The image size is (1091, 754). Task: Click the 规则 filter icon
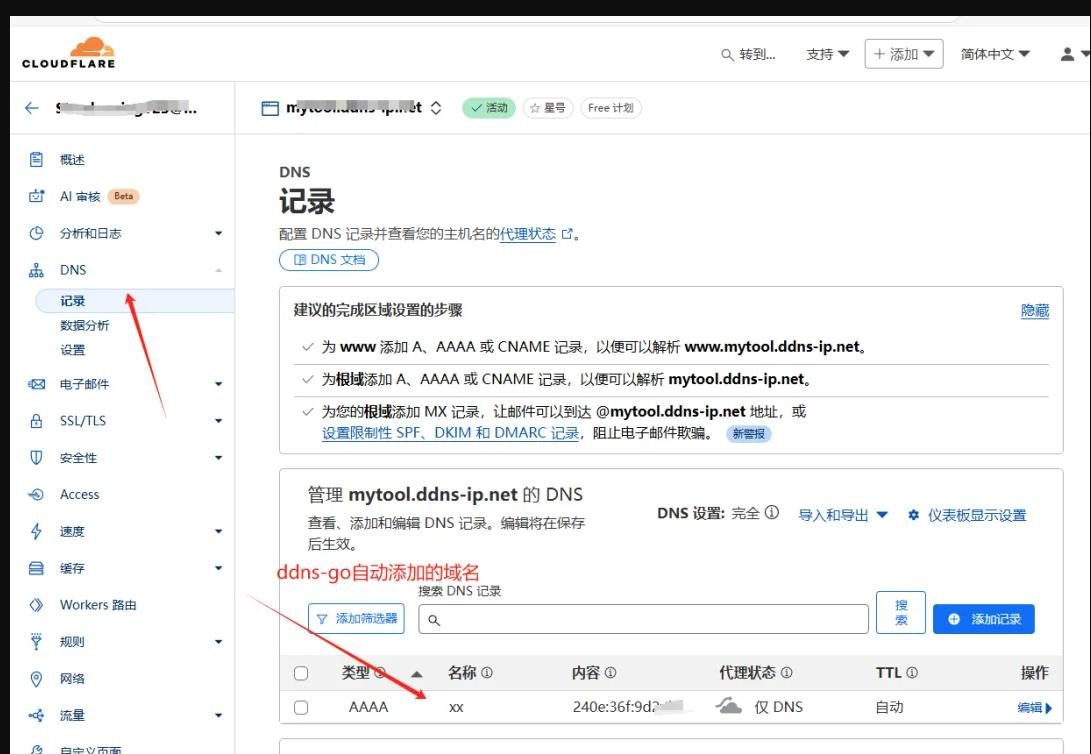pyautogui.click(x=36, y=641)
